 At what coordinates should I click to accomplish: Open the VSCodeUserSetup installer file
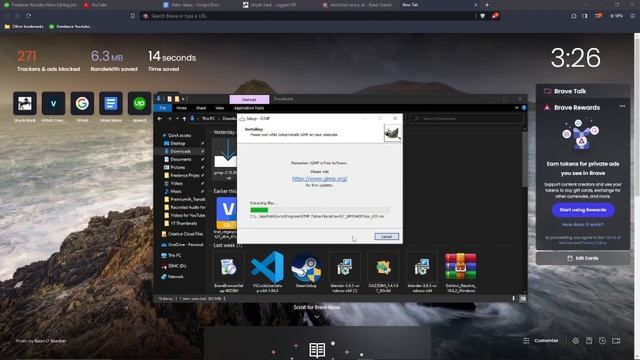267,271
